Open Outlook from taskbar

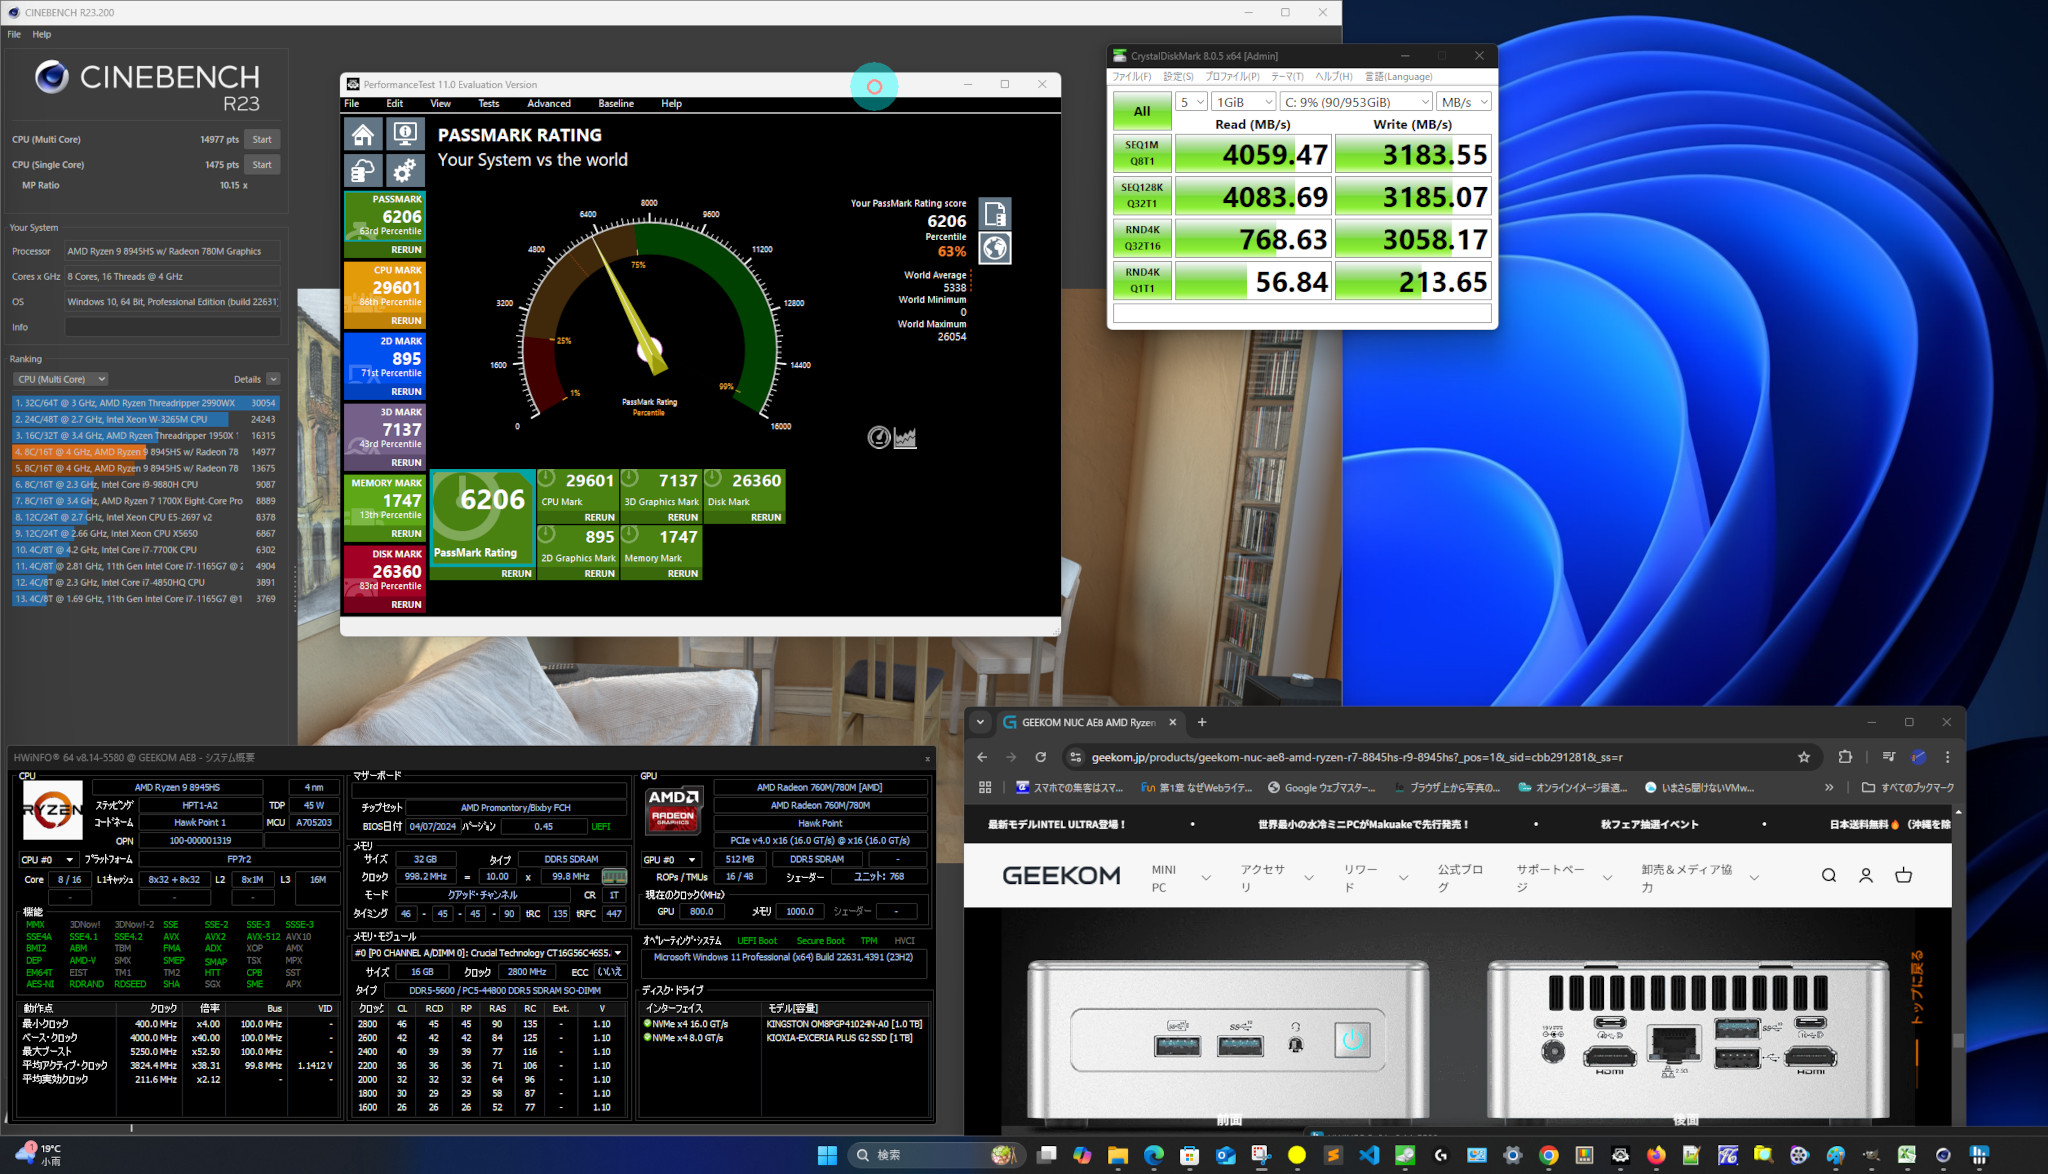click(x=1225, y=1155)
